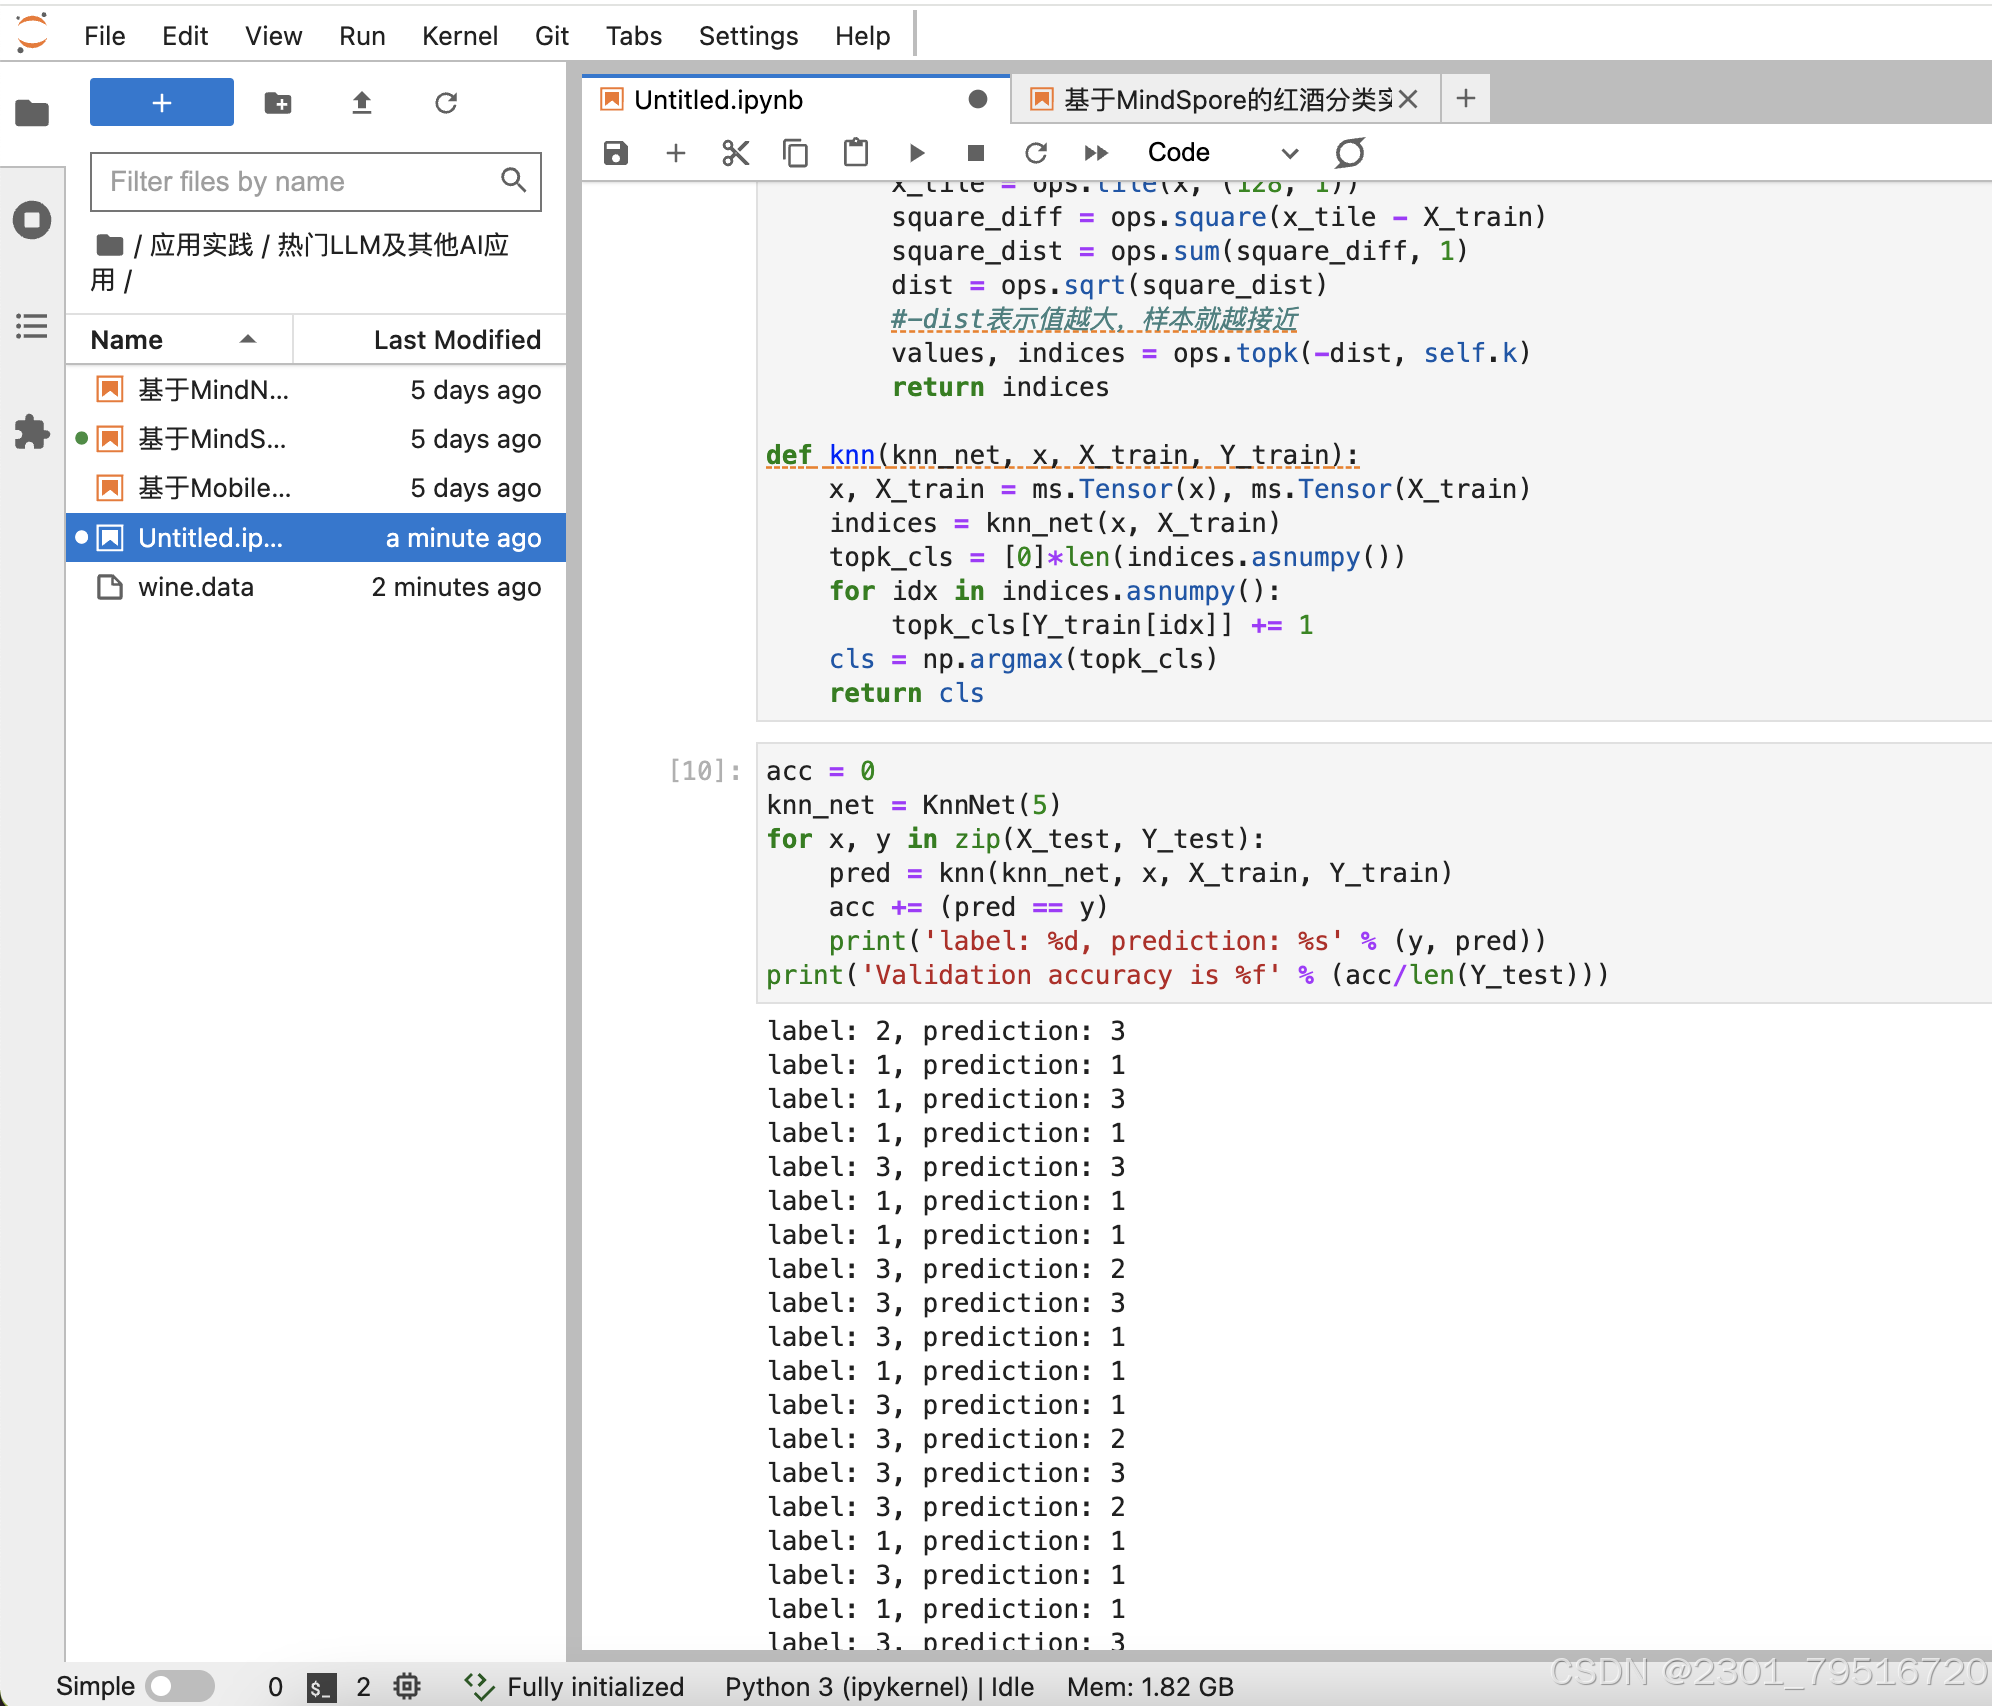Click the upload files icon
This screenshot has width=1992, height=1706.
pos(362,103)
